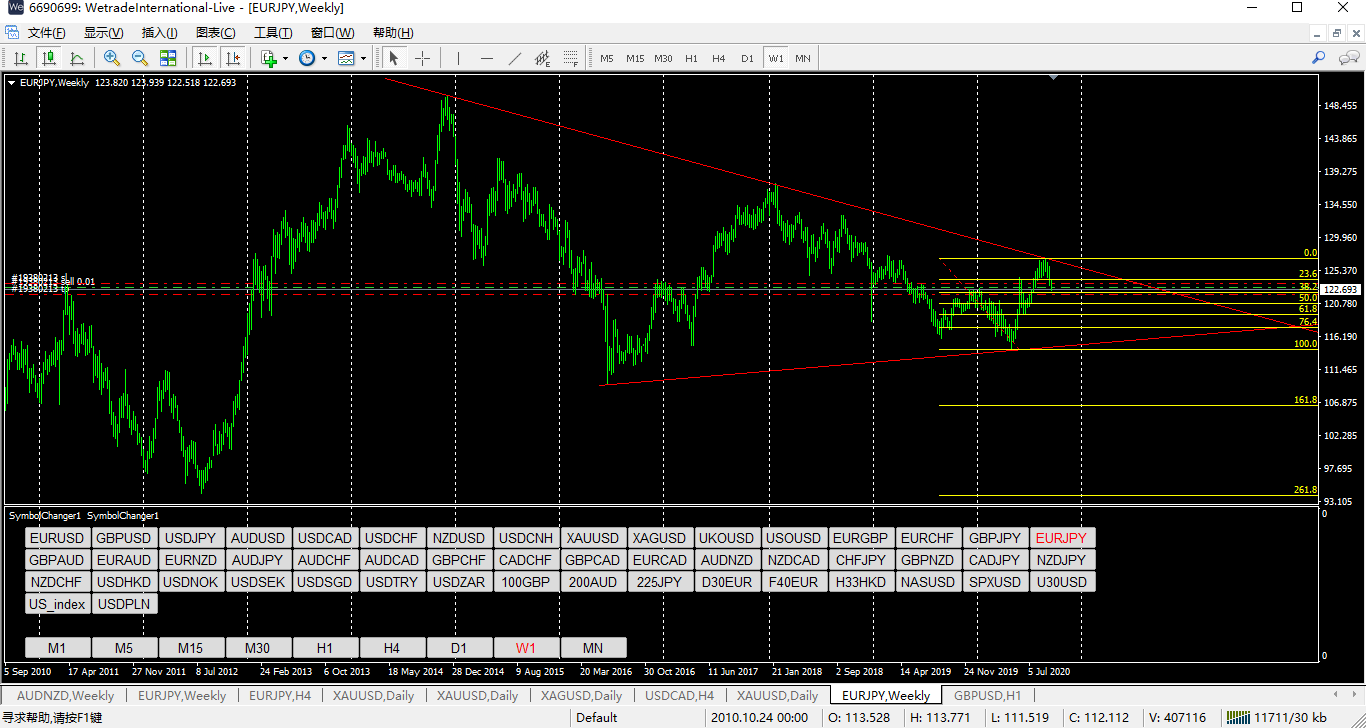Select the M1 period button in SymbolChanger
Screen dimensions: 1366x728
[58, 648]
